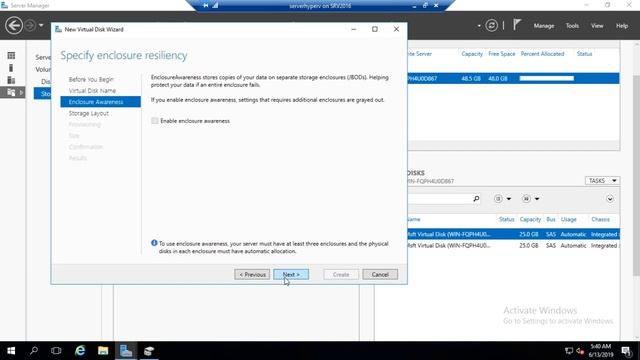Click the Server Manager forward arrow

point(30,26)
